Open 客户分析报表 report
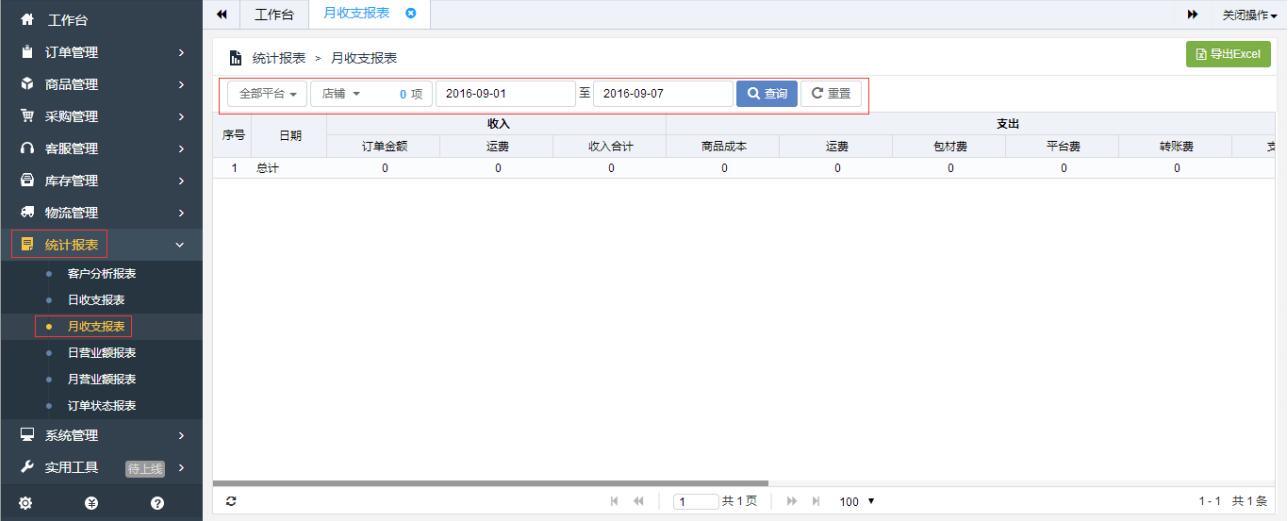The height and width of the screenshot is (521, 1288). click(101, 274)
